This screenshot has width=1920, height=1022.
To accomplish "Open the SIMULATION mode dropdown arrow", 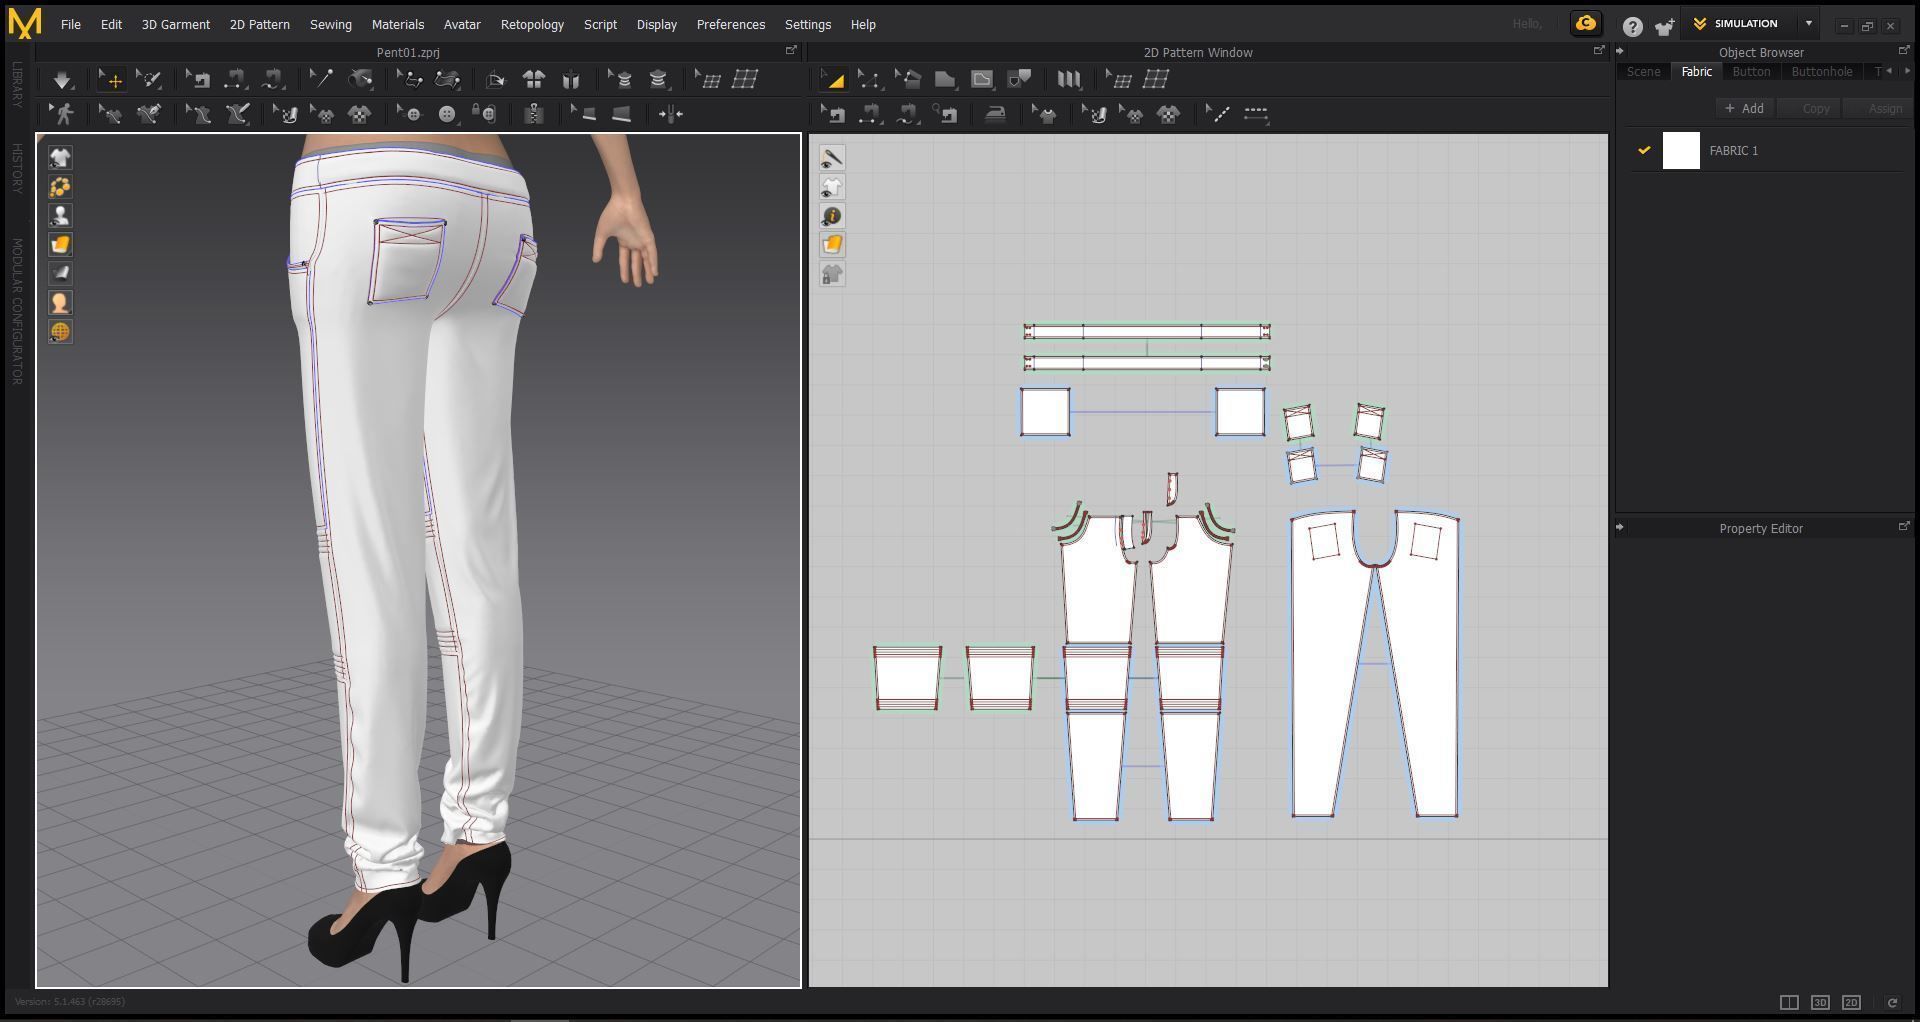I will [x=1808, y=24].
